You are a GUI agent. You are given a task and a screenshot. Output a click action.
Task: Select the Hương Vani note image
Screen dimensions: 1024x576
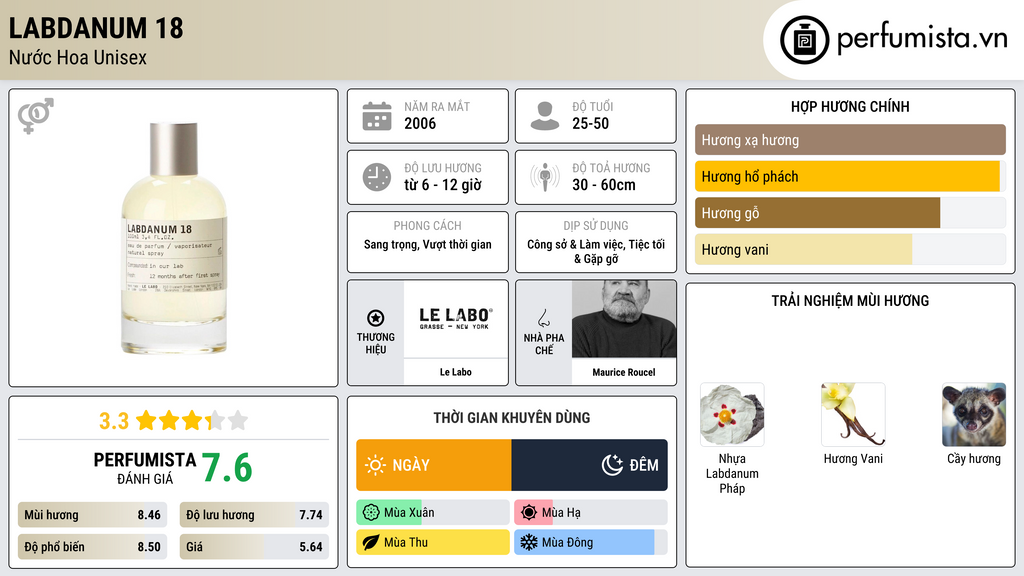tap(853, 415)
